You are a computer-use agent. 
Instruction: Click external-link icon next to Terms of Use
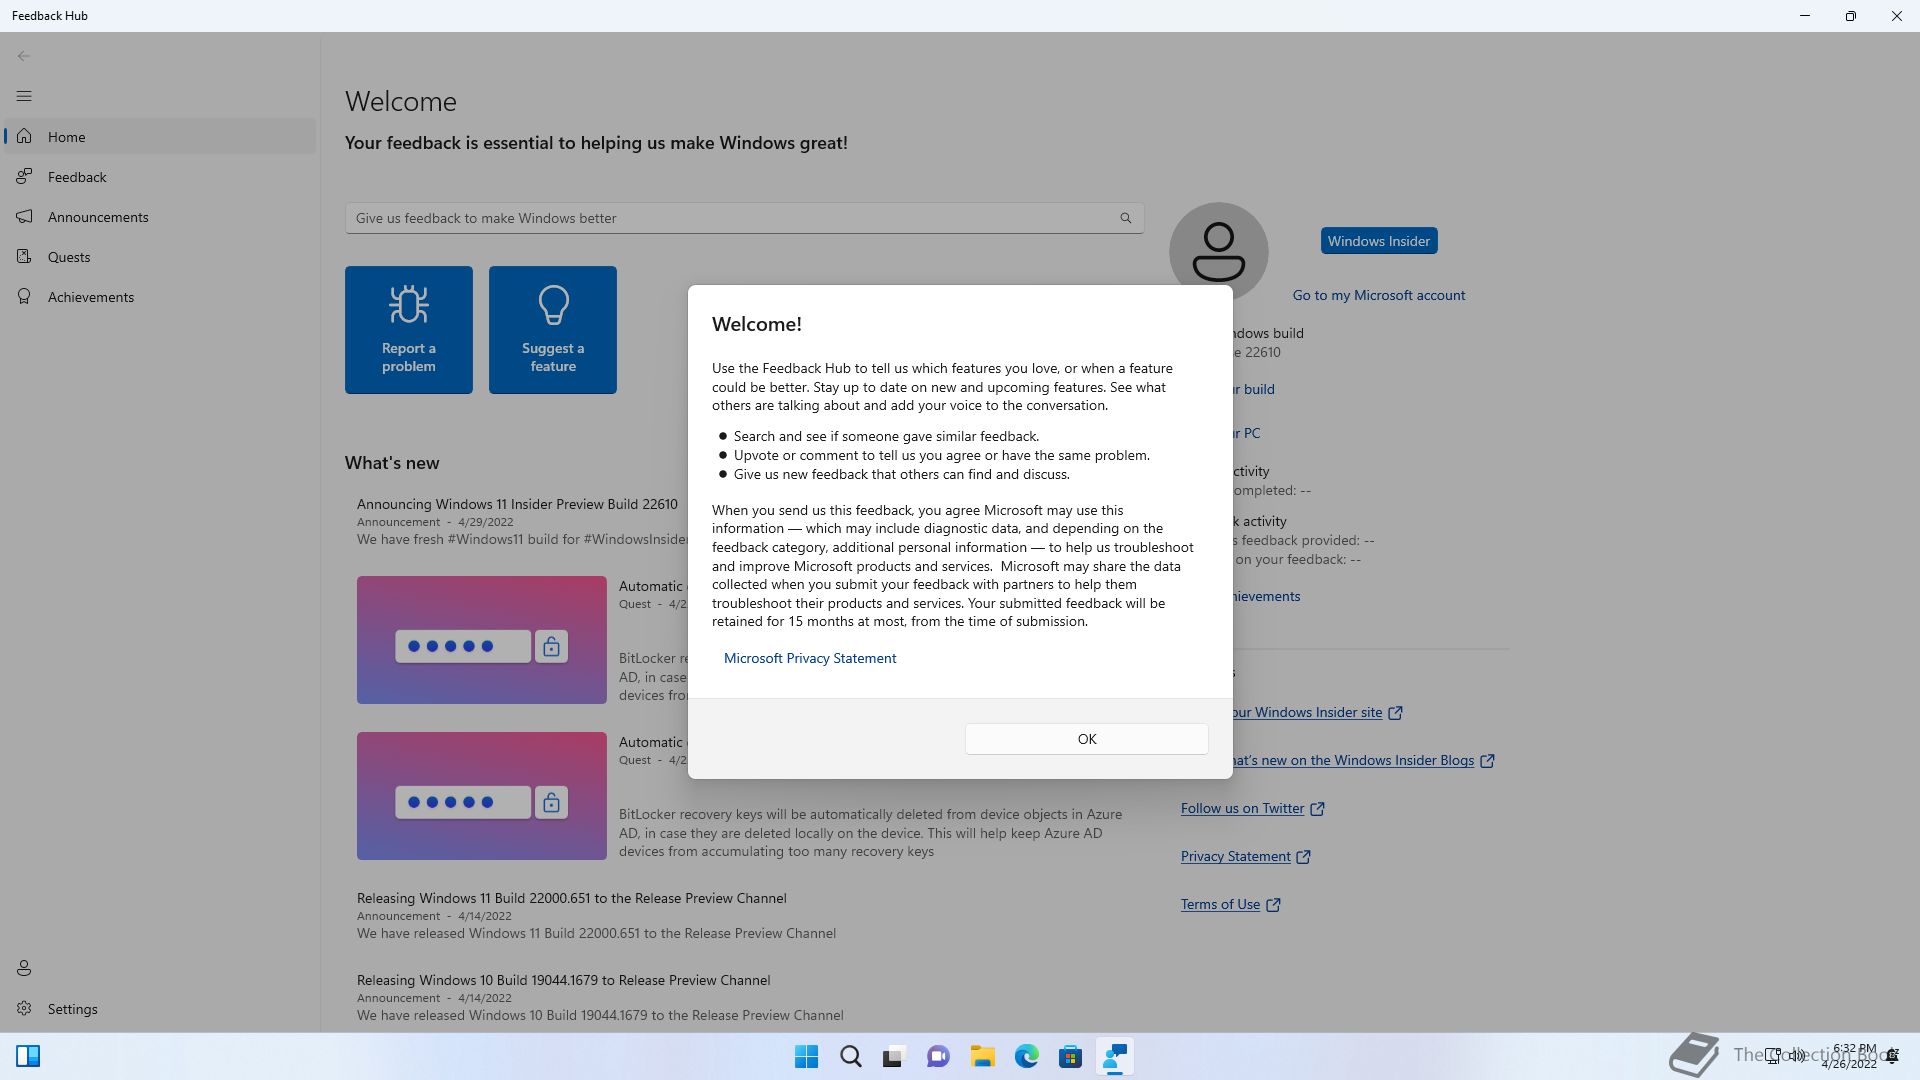(1273, 905)
